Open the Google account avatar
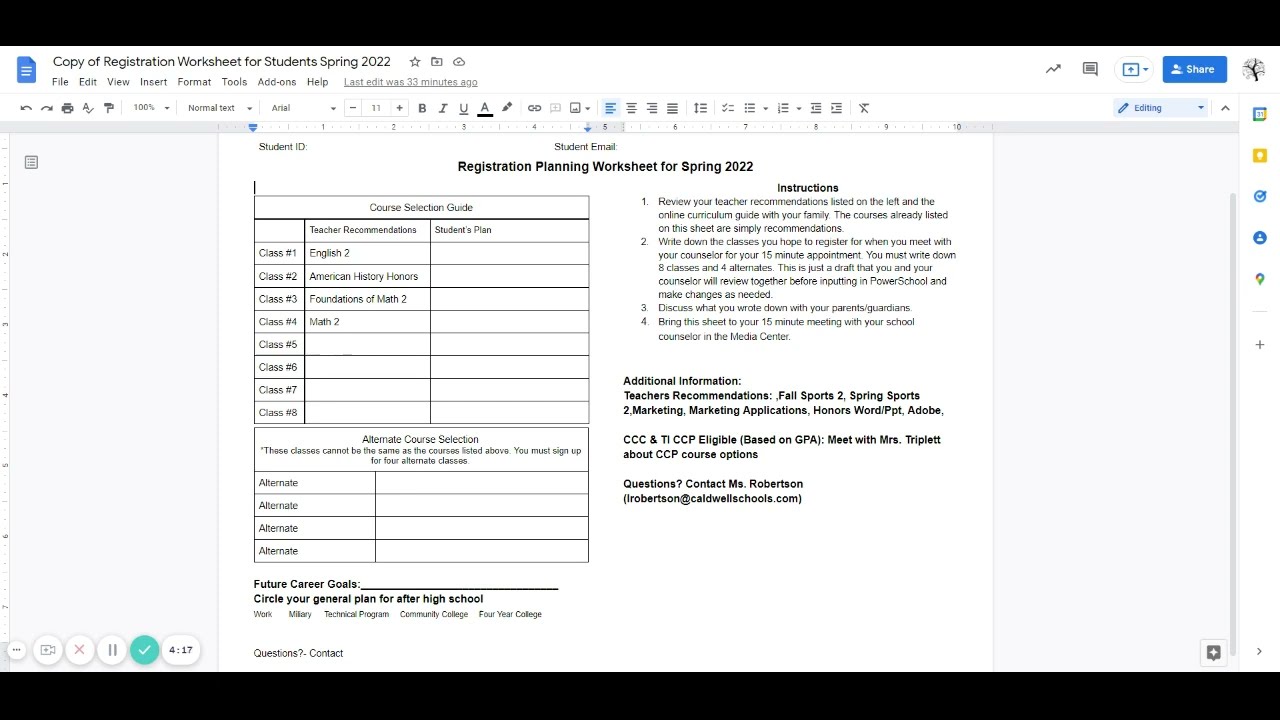 [x=1253, y=69]
